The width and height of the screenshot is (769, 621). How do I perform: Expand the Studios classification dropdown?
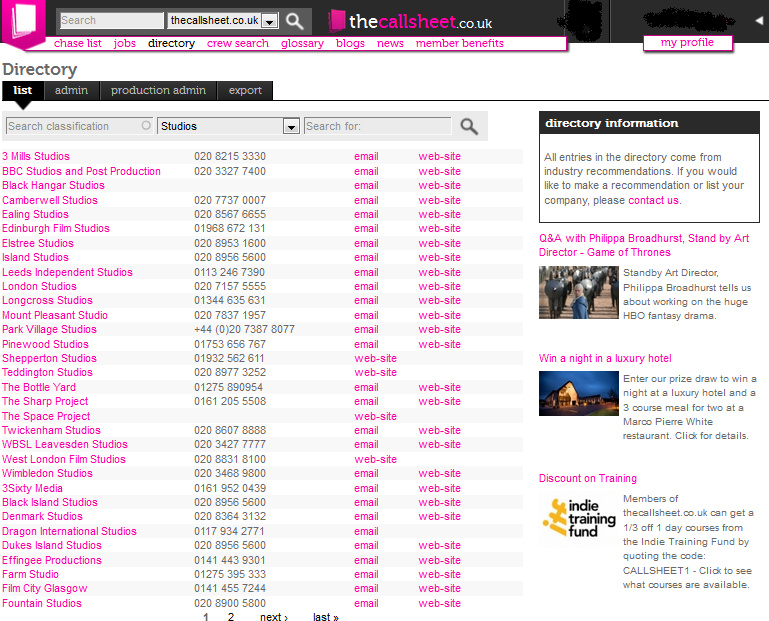(x=291, y=127)
